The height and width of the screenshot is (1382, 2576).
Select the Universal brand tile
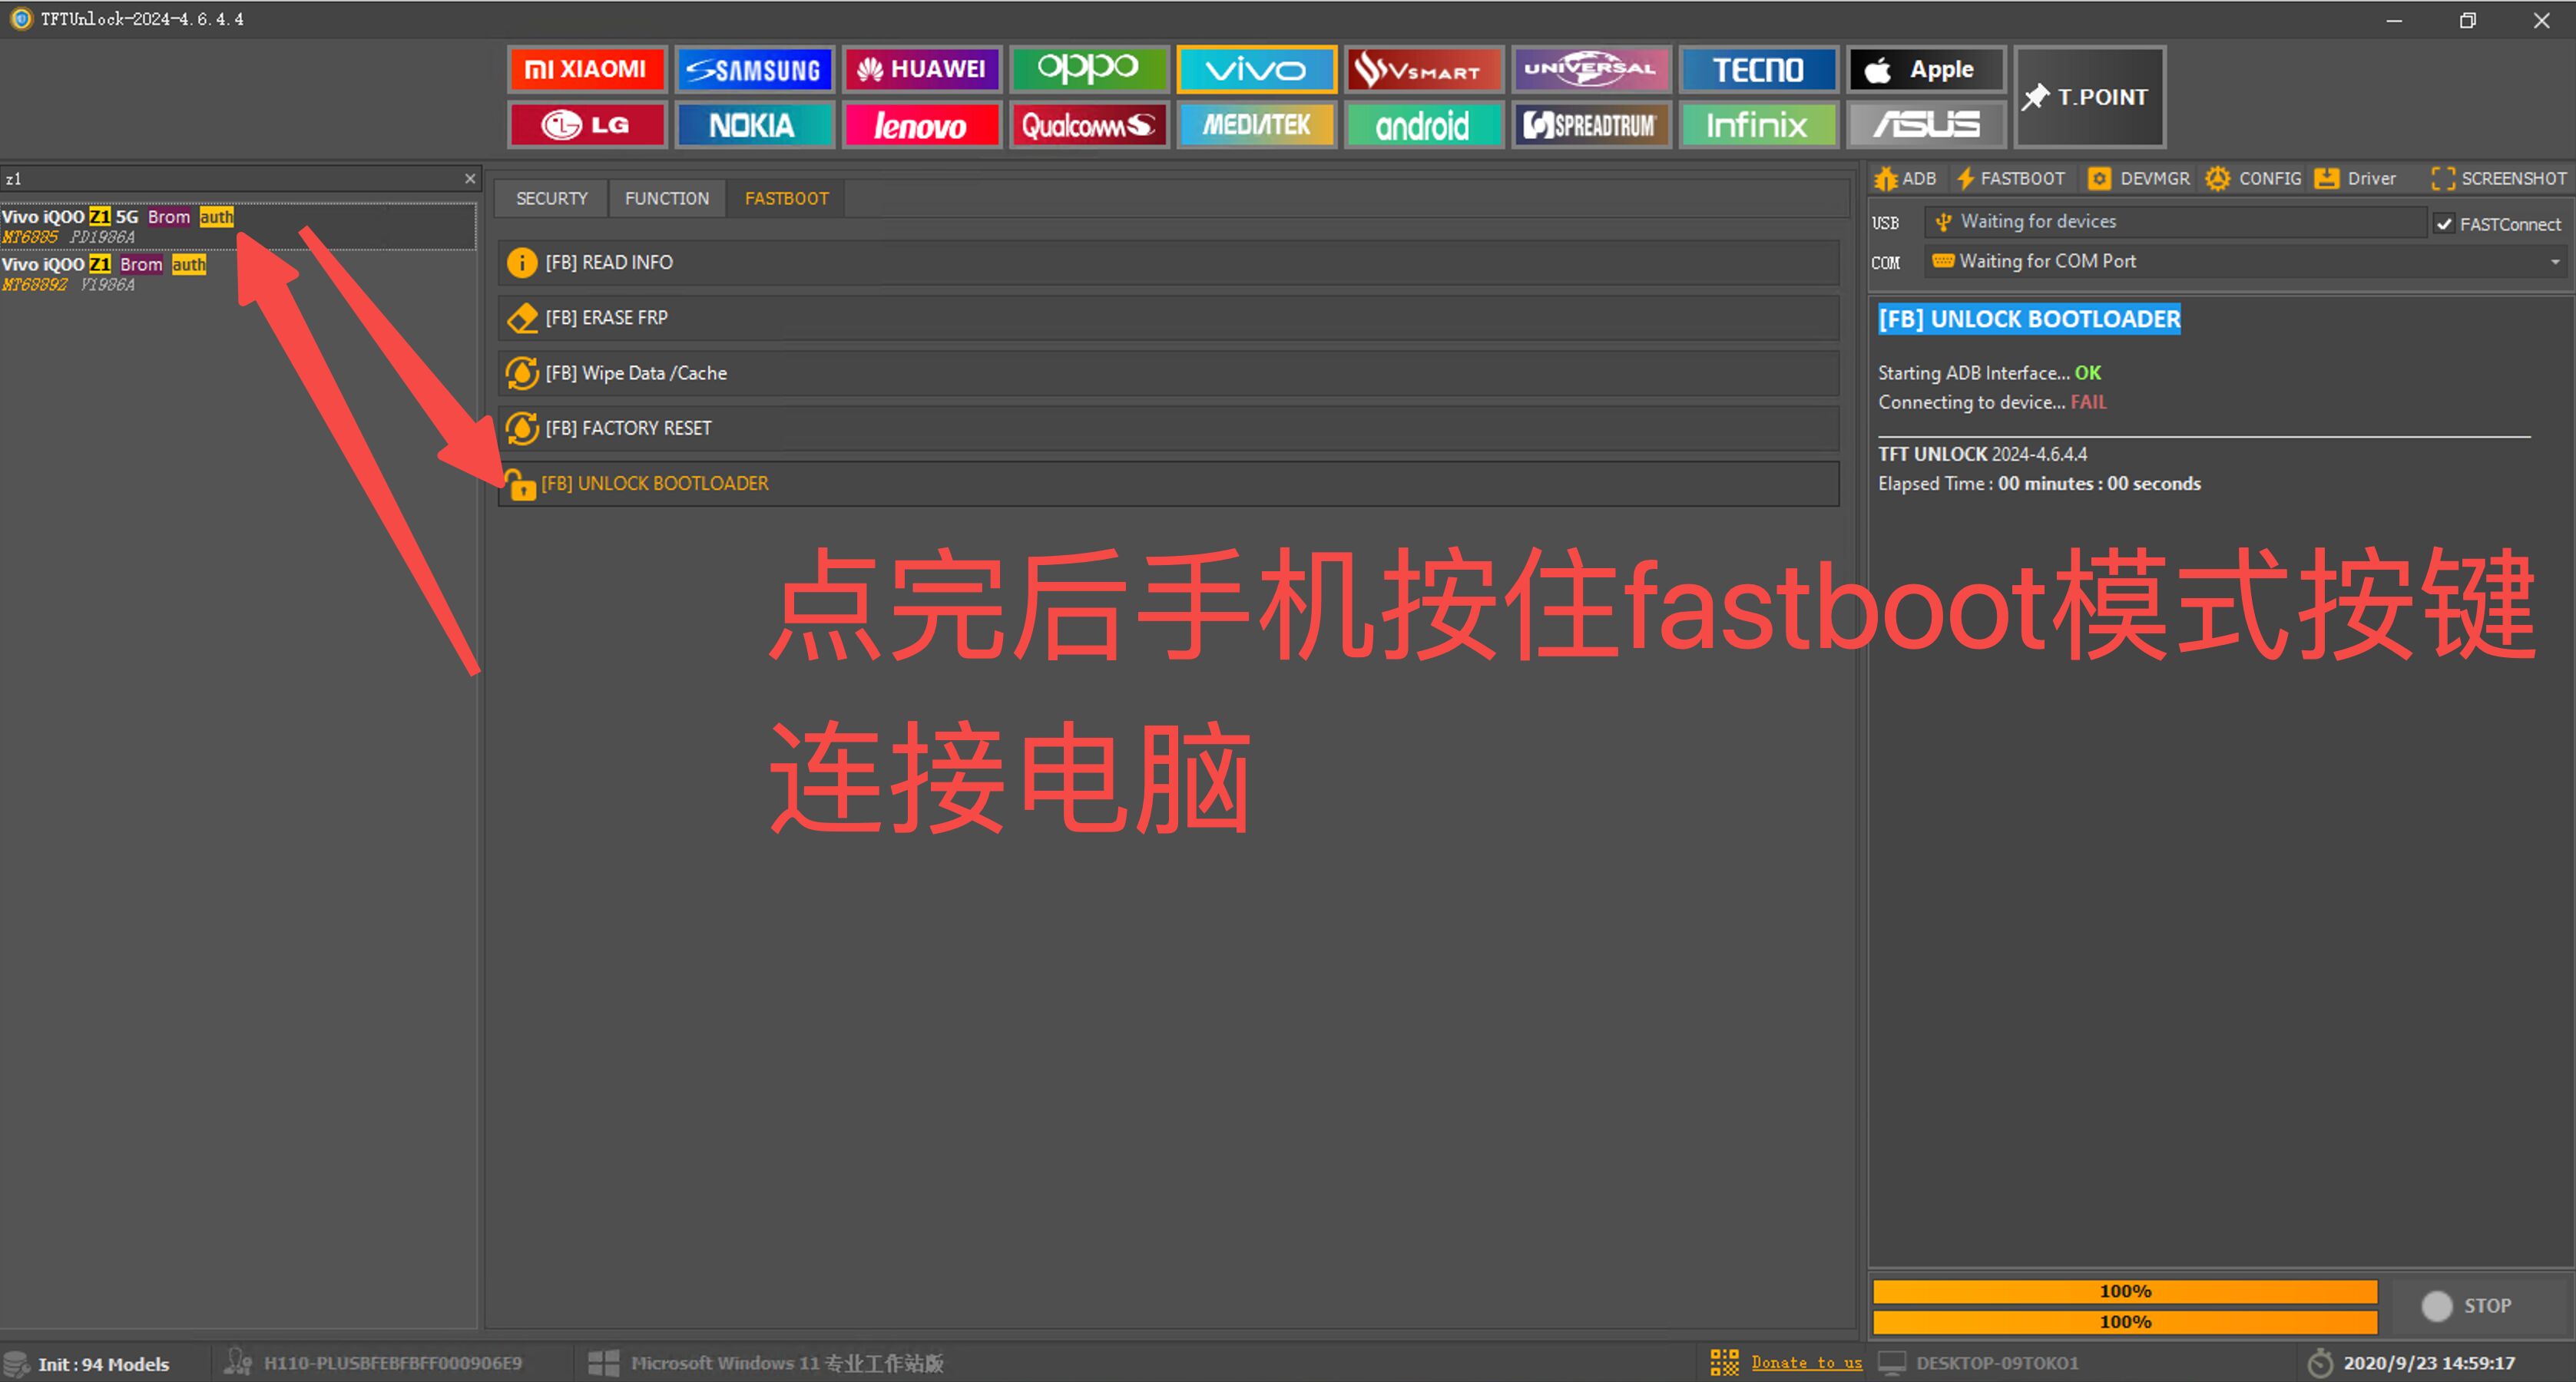[x=1590, y=69]
